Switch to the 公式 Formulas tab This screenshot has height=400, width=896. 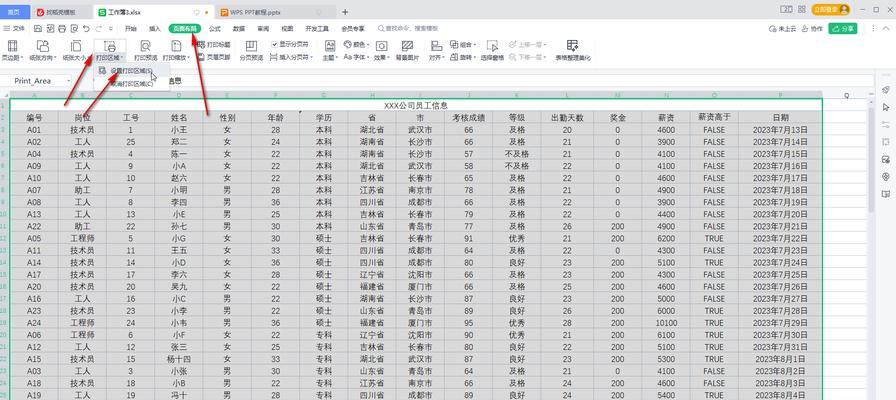tap(215, 29)
